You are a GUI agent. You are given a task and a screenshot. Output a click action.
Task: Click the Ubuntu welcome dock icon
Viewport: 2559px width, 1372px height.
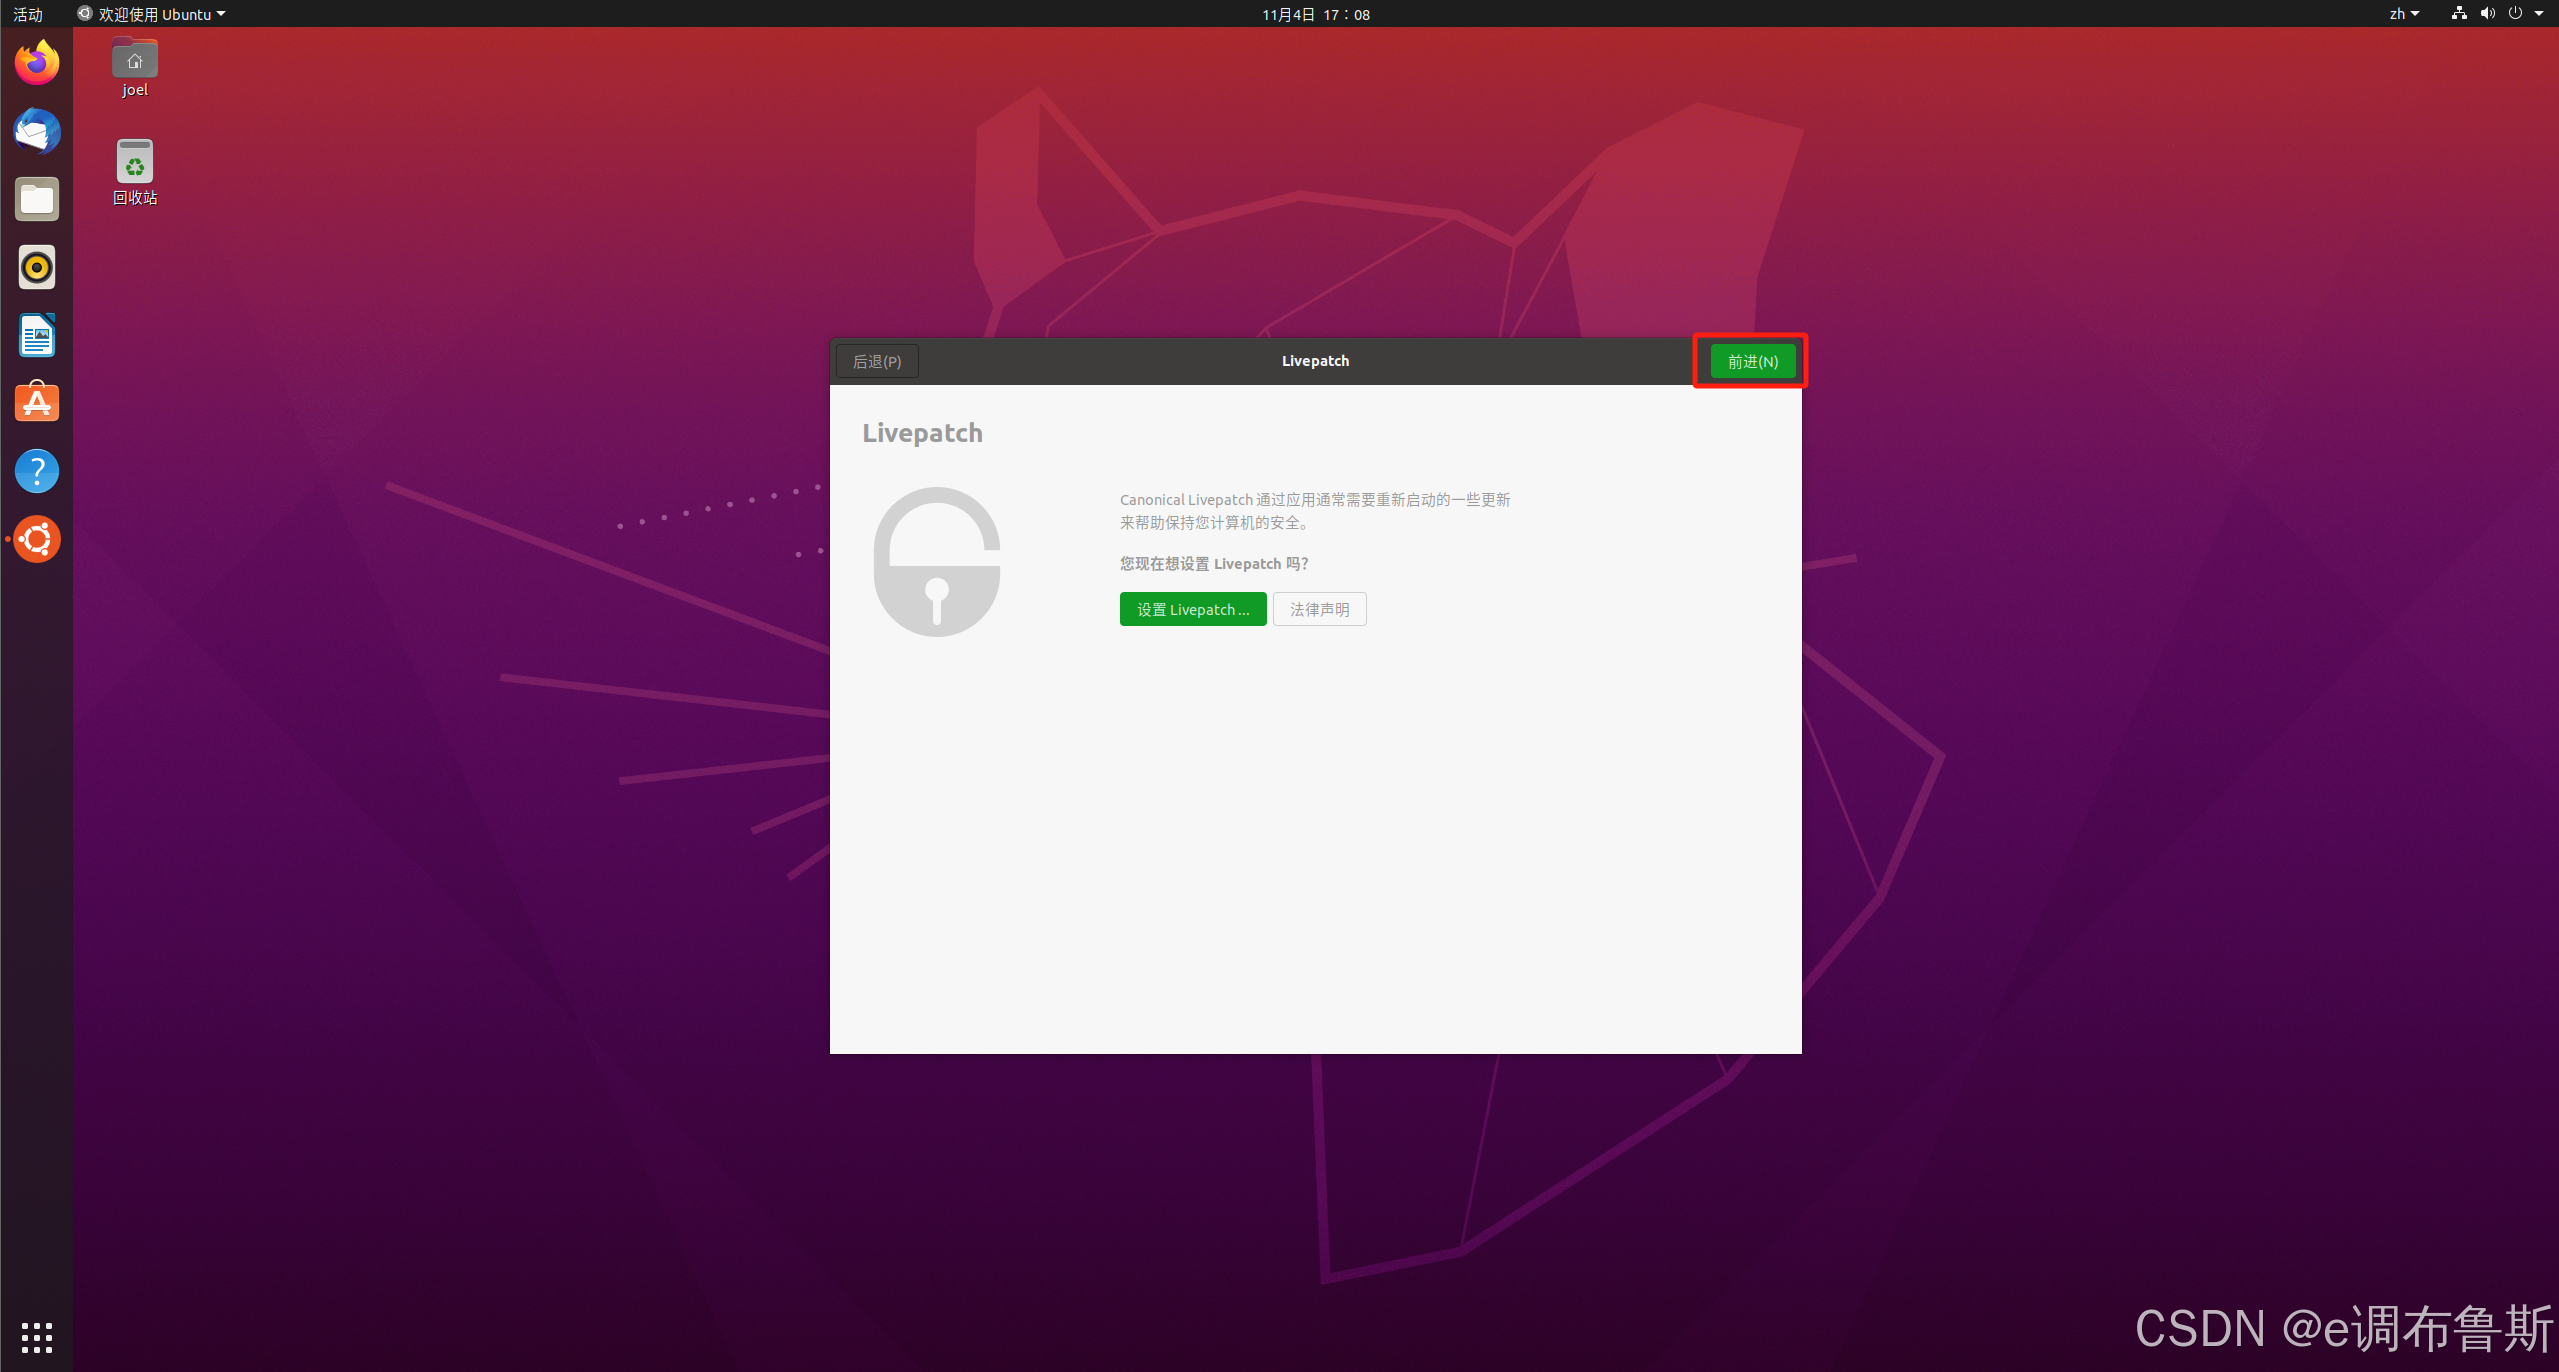37,539
